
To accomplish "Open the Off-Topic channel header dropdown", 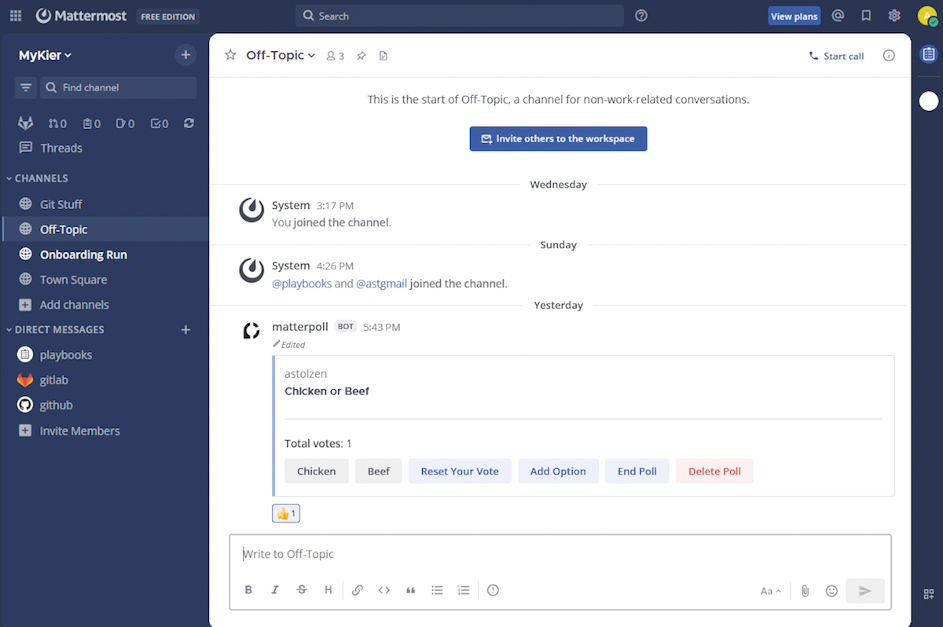I will (280, 56).
